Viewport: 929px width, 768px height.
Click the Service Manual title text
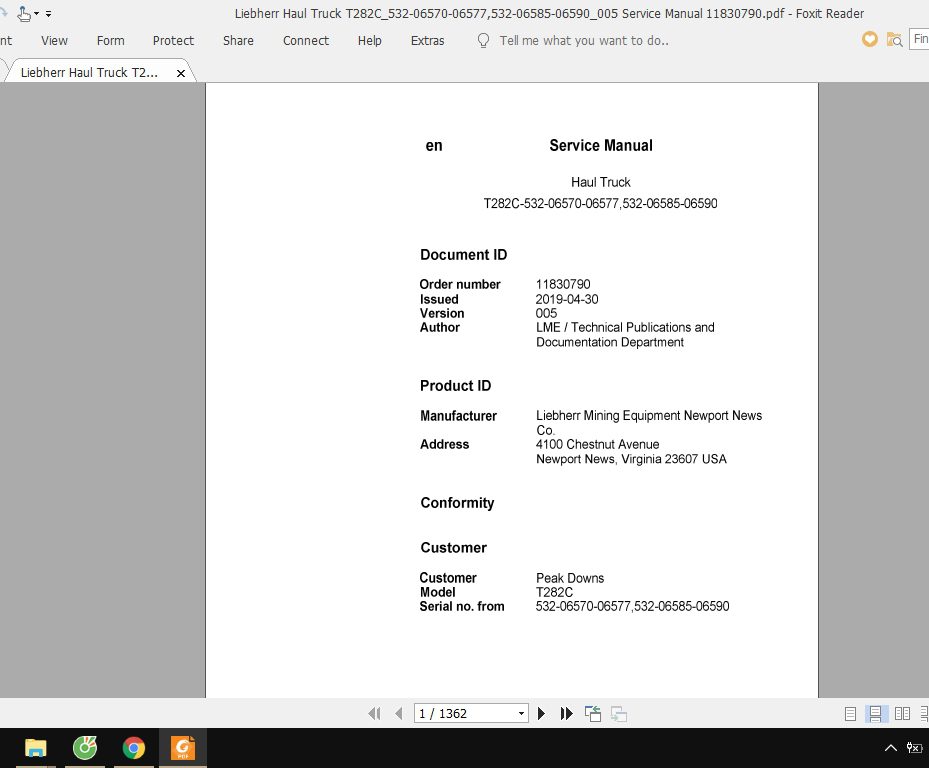(601, 145)
